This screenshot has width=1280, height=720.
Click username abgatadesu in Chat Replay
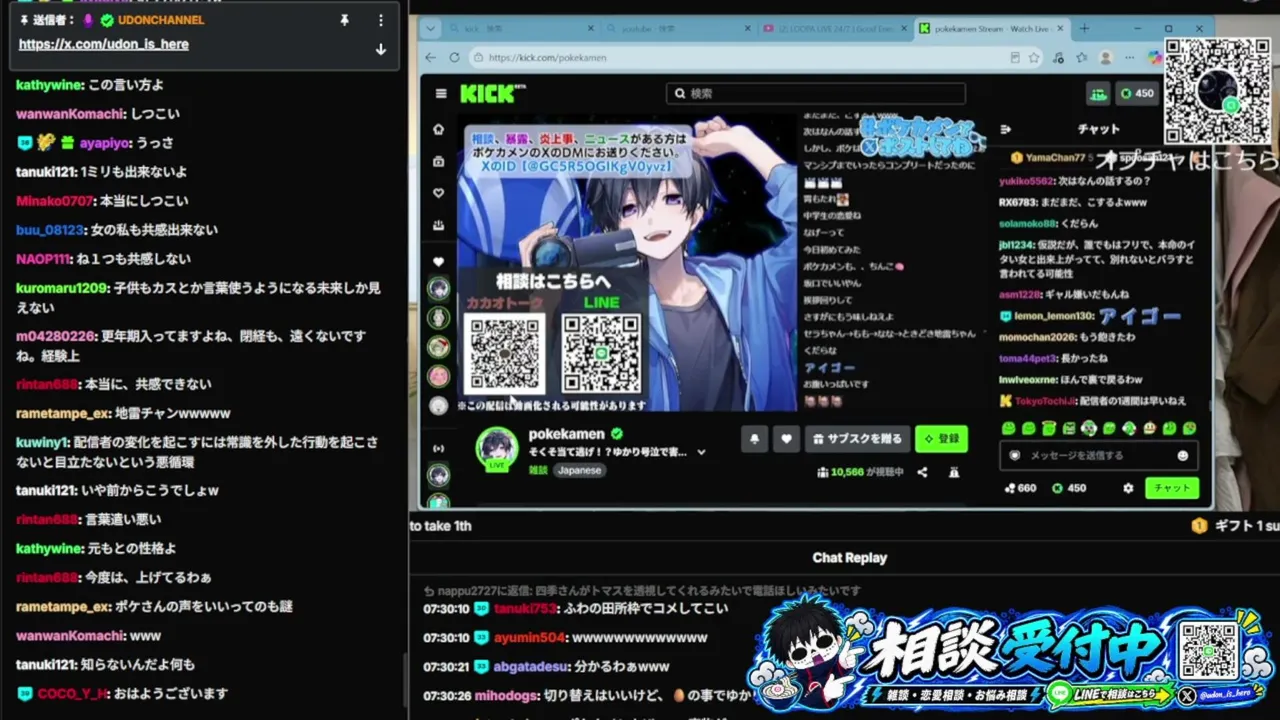click(532, 666)
